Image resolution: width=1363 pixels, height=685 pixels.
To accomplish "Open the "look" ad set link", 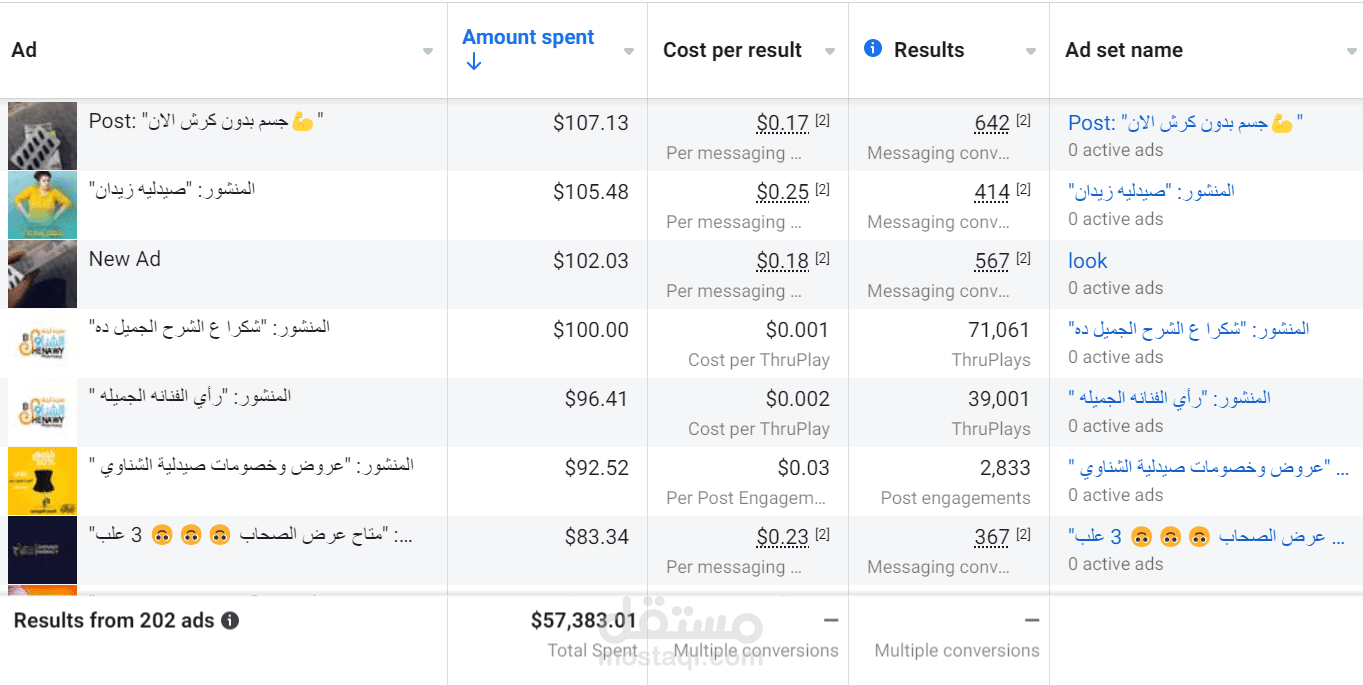I will [1087, 261].
